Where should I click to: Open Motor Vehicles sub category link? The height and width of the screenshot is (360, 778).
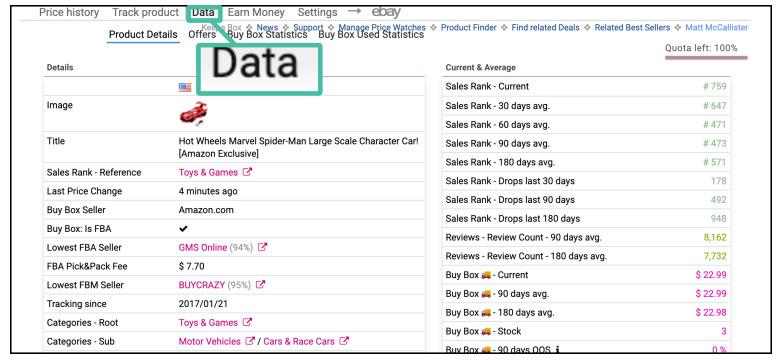pyautogui.click(x=209, y=342)
